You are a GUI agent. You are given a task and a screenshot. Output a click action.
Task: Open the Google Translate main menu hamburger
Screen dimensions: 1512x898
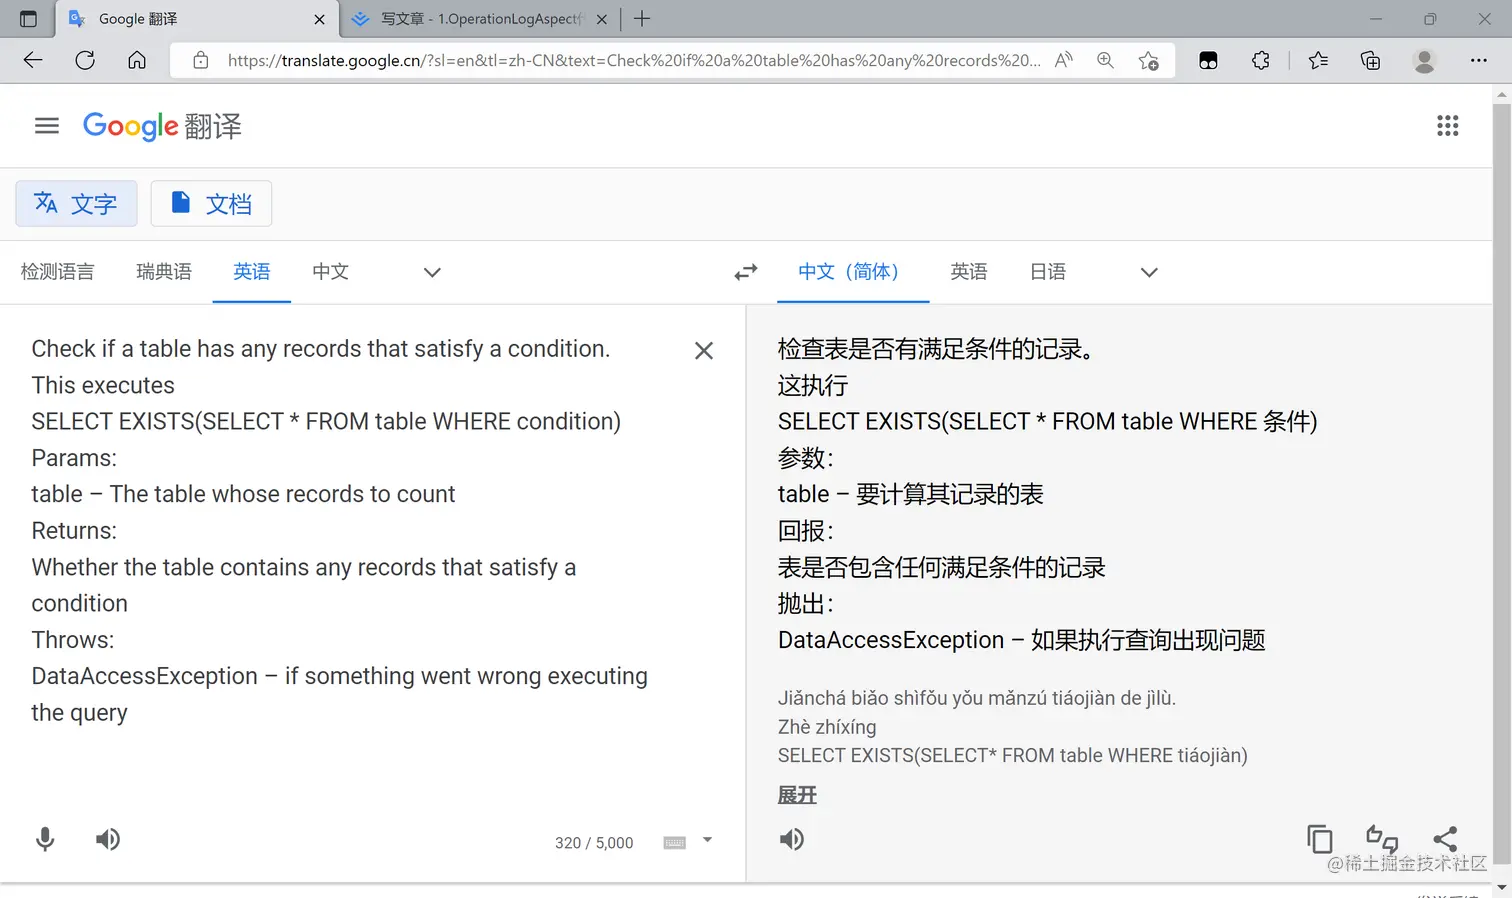point(47,126)
